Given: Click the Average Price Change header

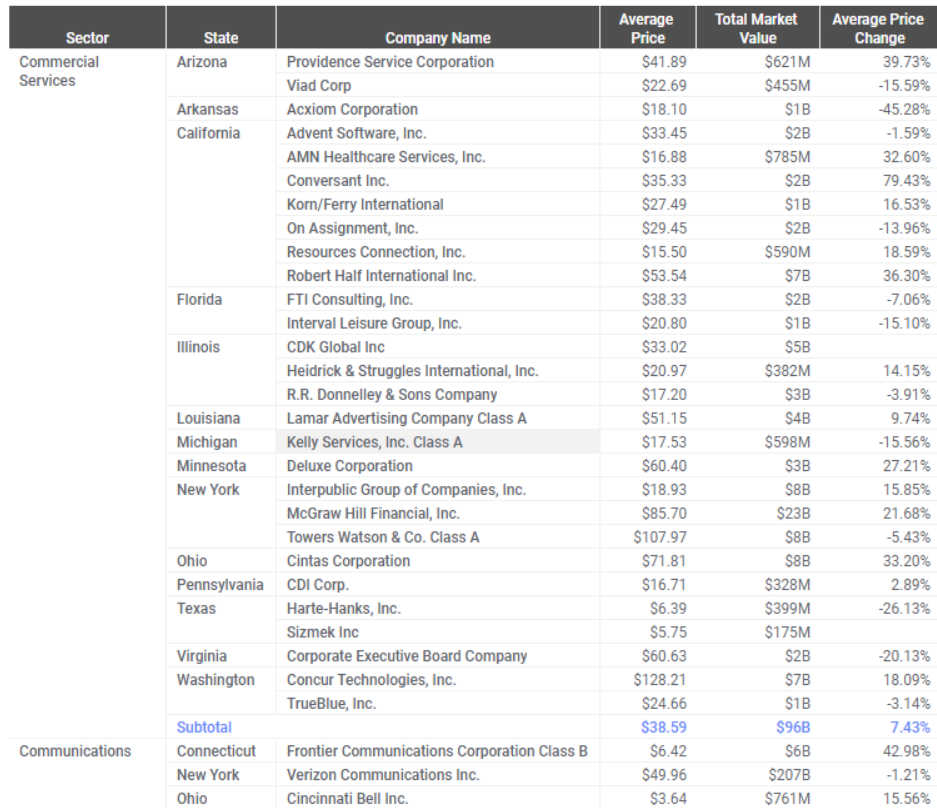Looking at the screenshot, I should pyautogui.click(x=878, y=28).
